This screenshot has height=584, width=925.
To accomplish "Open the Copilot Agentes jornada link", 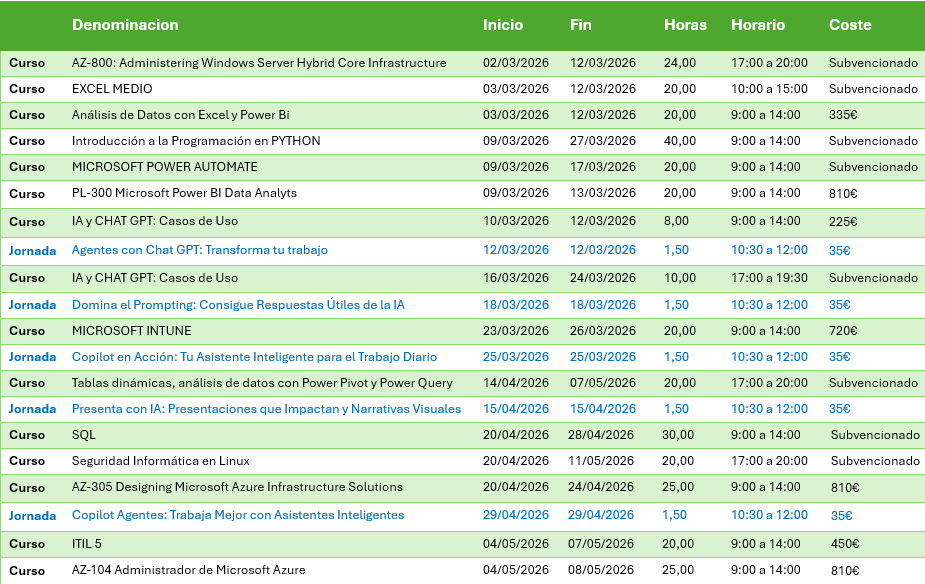I will [238, 515].
